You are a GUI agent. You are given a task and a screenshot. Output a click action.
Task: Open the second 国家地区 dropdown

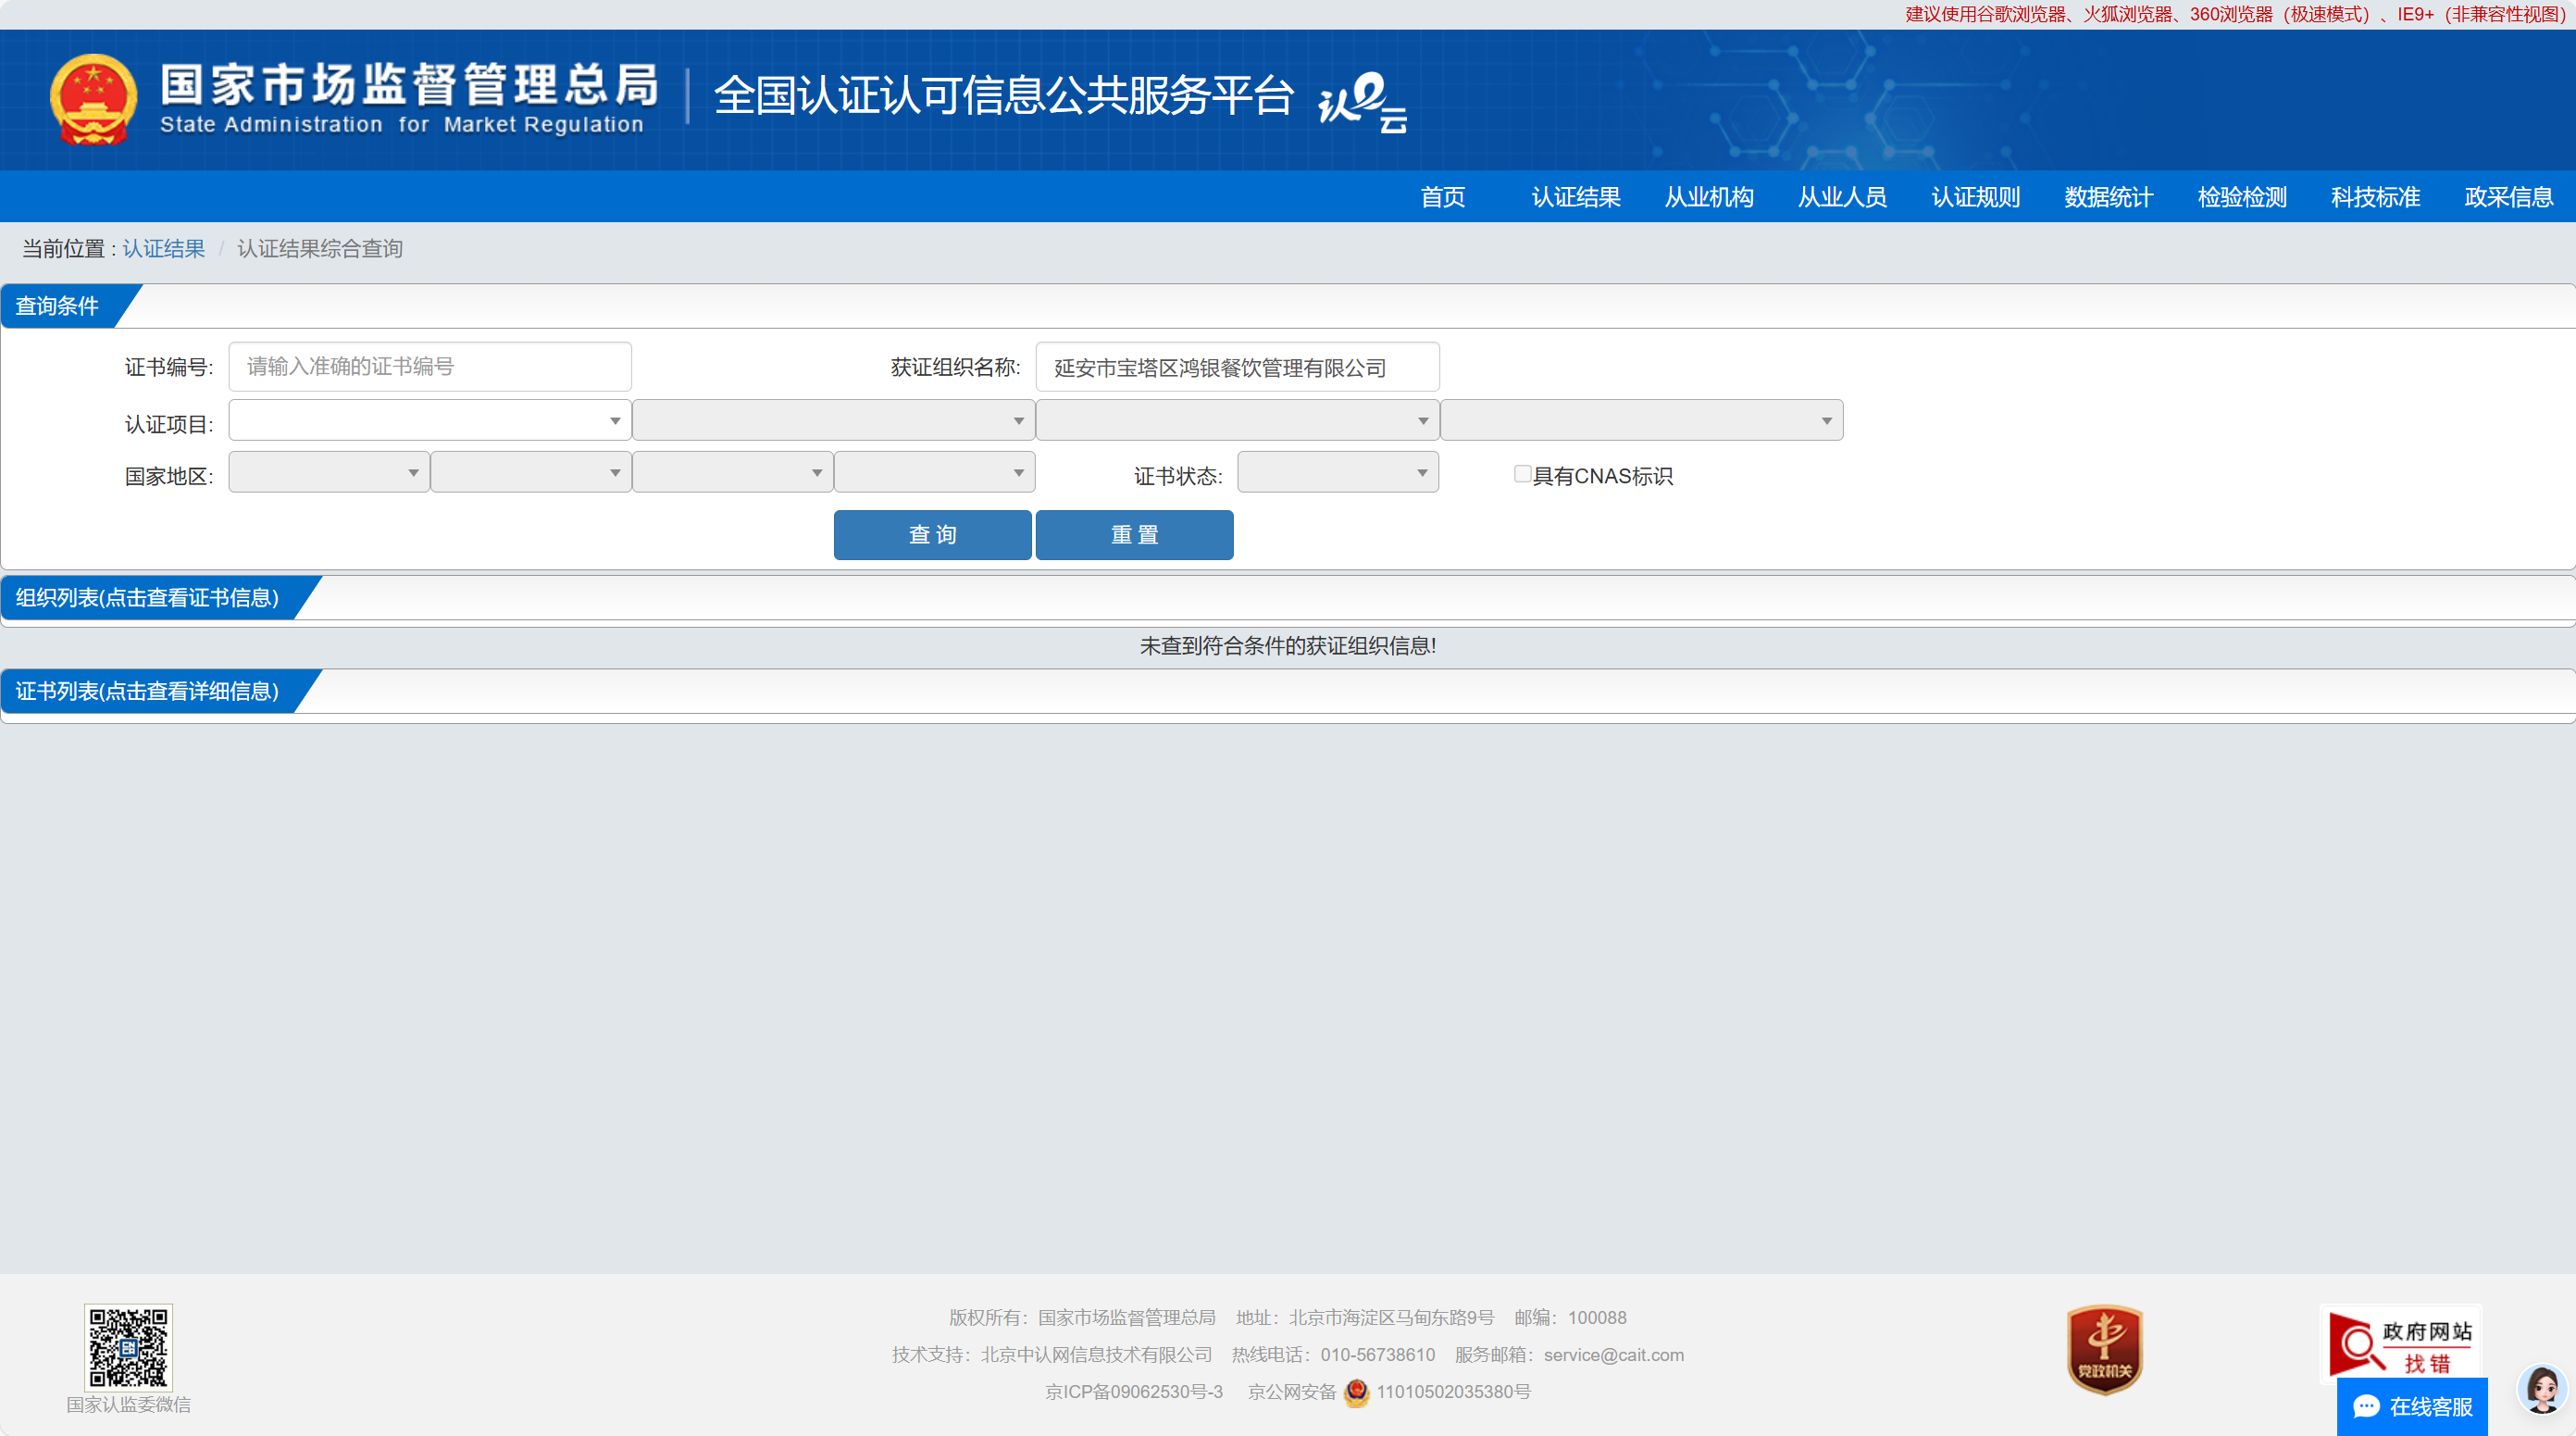[x=531, y=472]
